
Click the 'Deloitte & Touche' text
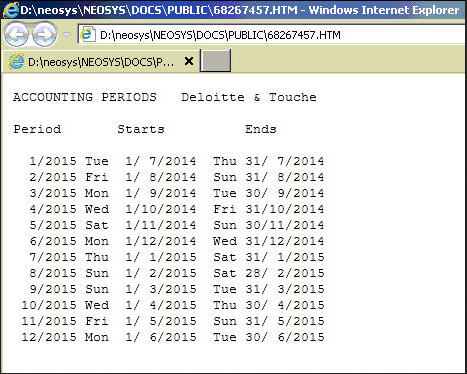249,97
